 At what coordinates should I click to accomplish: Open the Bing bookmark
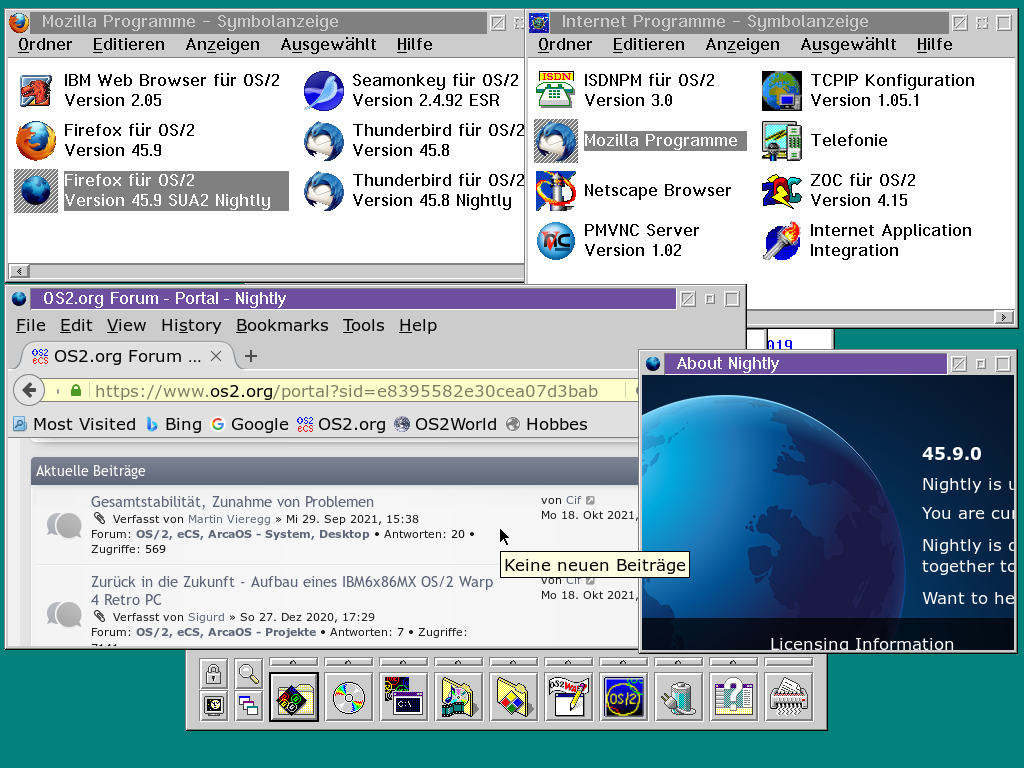click(x=174, y=424)
